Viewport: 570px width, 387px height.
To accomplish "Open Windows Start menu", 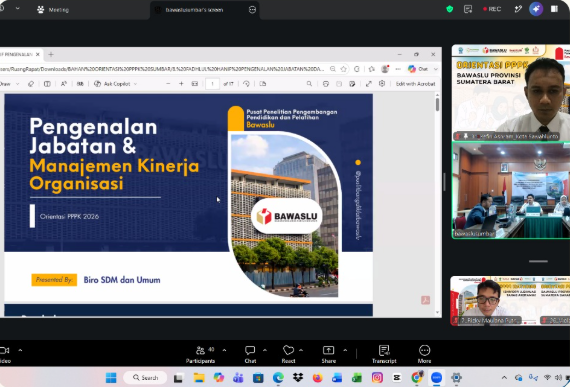I will pyautogui.click(x=111, y=378).
